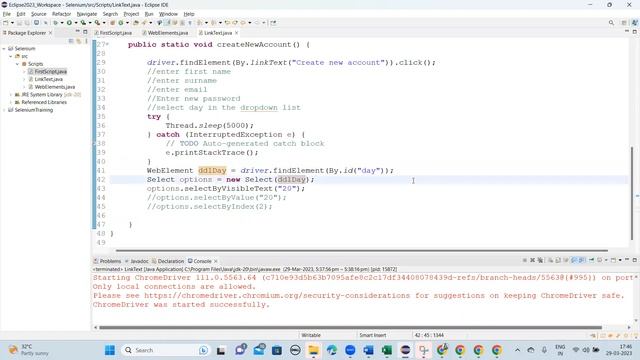Viewport: 640px width, 360px height.
Task: Close the LinkText.java editor tab
Action: coord(236,33)
